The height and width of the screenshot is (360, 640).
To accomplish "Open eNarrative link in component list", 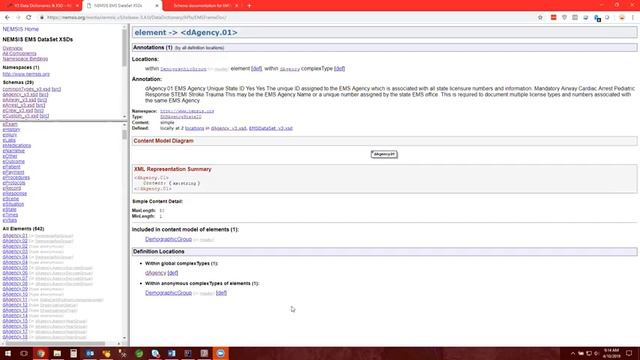I will [13, 151].
